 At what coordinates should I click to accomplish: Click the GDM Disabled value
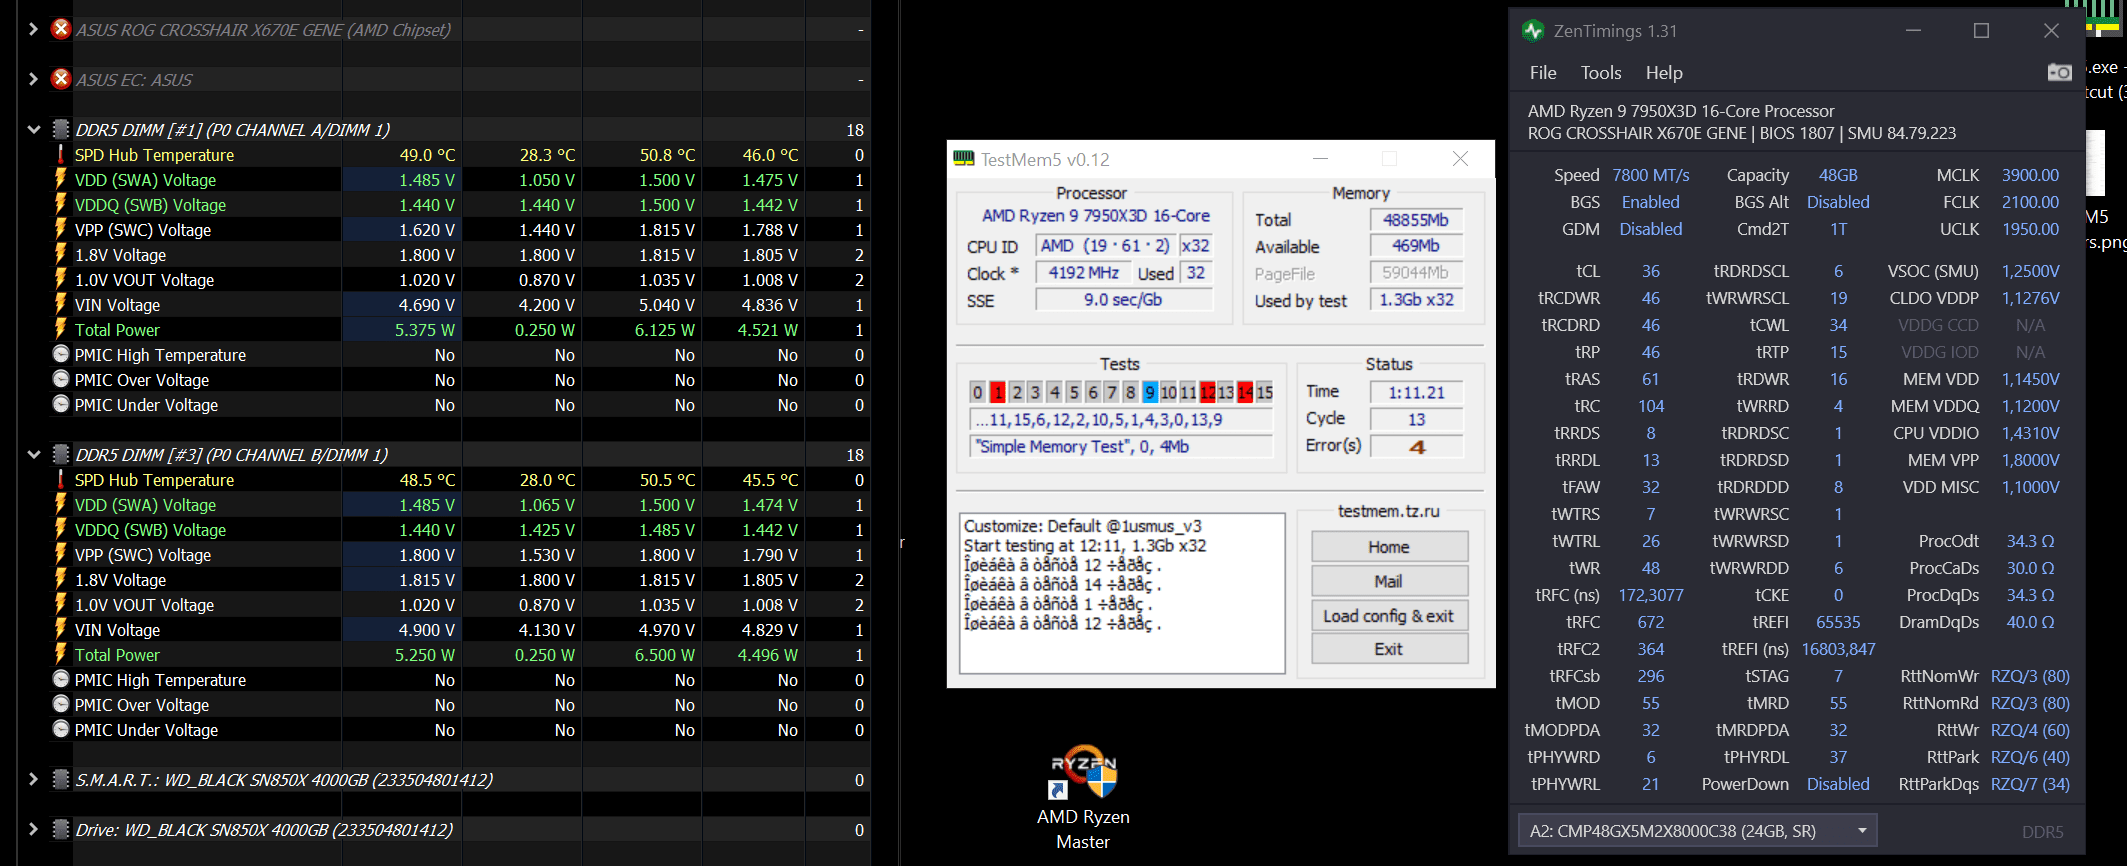[x=1651, y=229]
